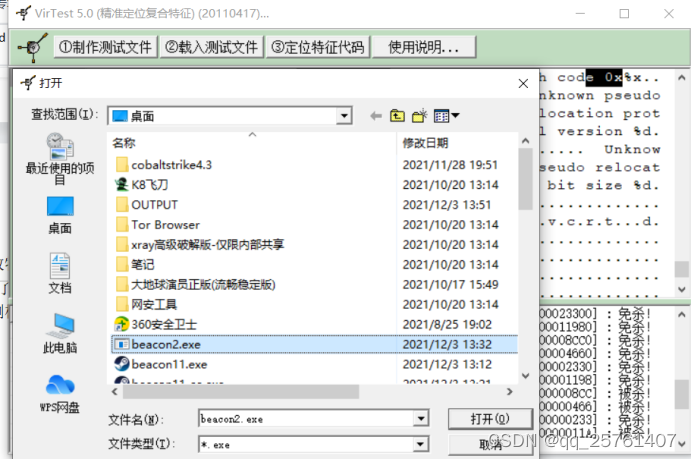Click results log scrollbar up arrow in VirTest
The height and width of the screenshot is (460, 692).
pos(682,315)
